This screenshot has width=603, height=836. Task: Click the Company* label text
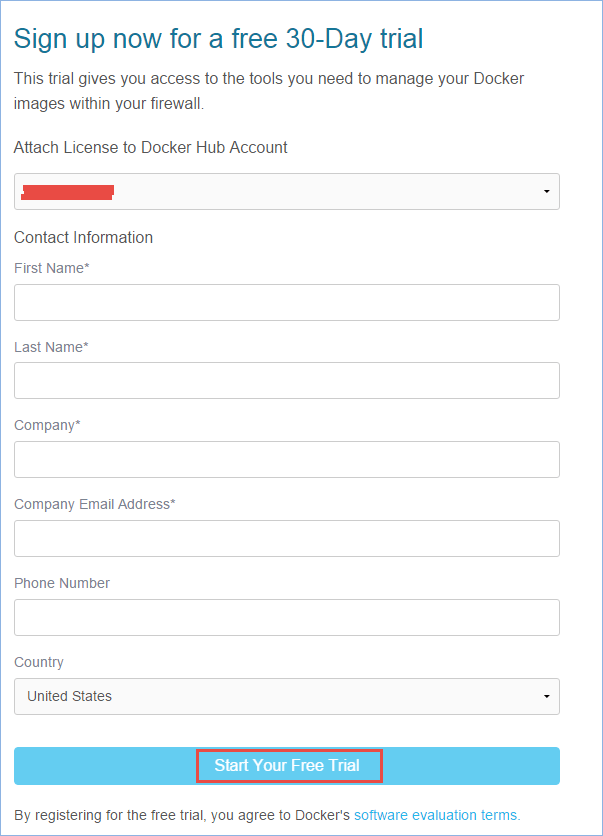(x=47, y=425)
